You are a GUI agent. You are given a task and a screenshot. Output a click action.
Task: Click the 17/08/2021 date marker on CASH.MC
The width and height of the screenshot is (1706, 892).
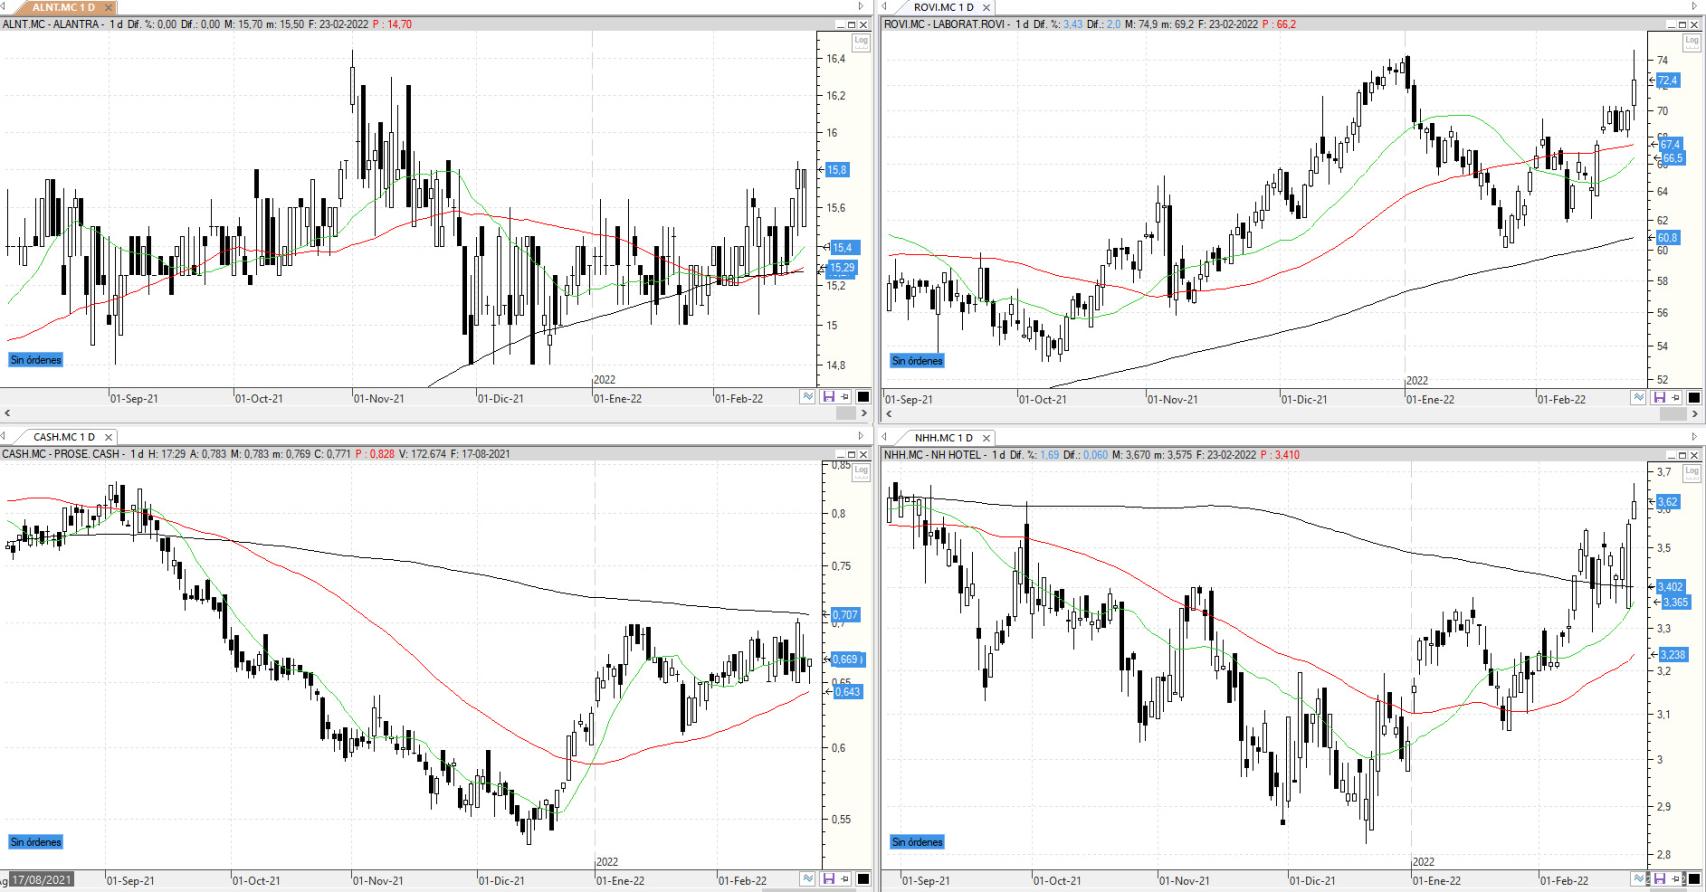click(41, 880)
